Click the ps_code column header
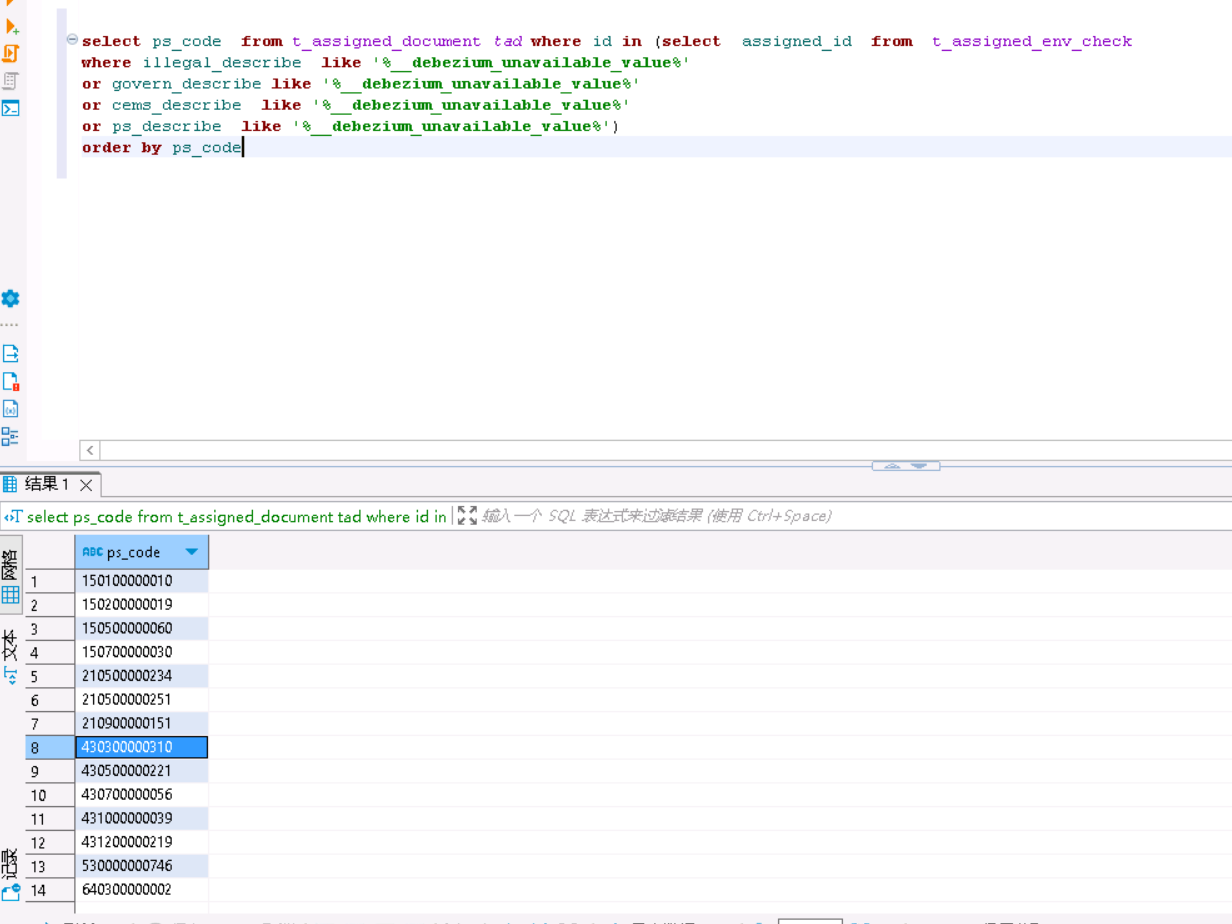Image resolution: width=1232 pixels, height=924 pixels. click(142, 552)
